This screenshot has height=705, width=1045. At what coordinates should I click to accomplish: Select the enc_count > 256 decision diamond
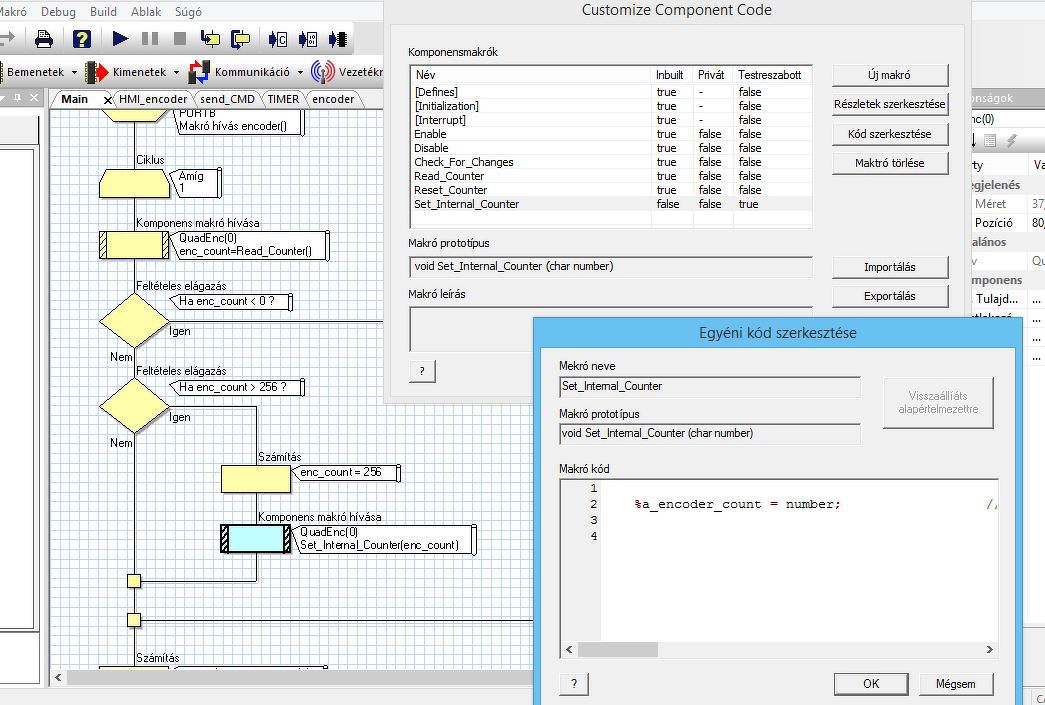coord(135,406)
